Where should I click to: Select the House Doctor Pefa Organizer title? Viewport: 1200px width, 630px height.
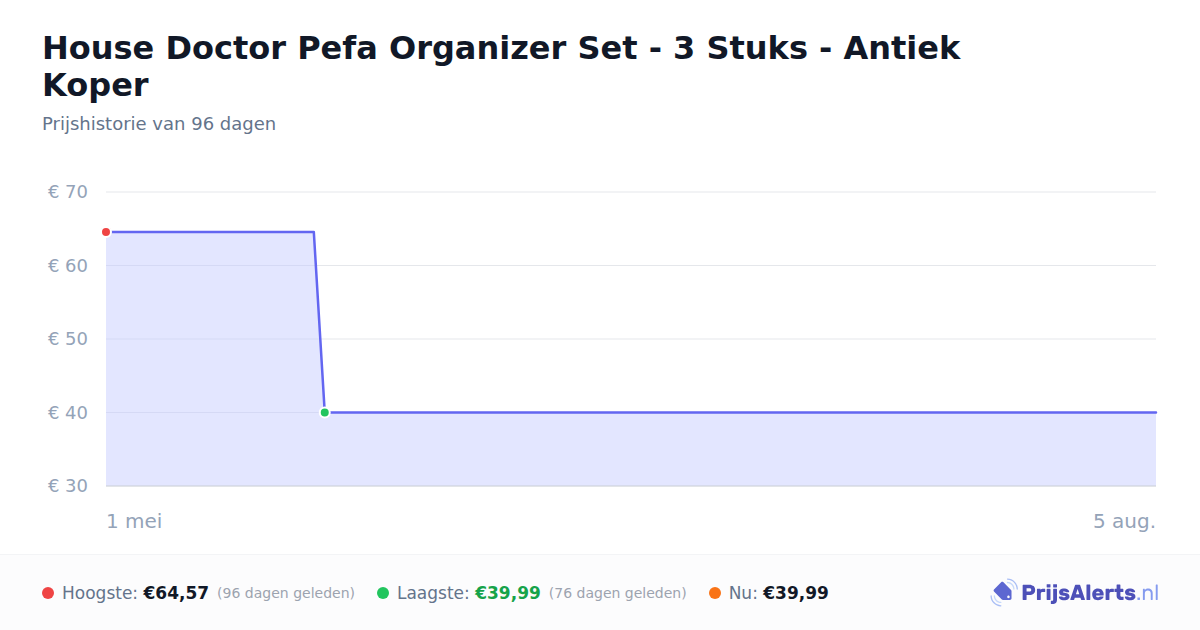tap(501, 66)
